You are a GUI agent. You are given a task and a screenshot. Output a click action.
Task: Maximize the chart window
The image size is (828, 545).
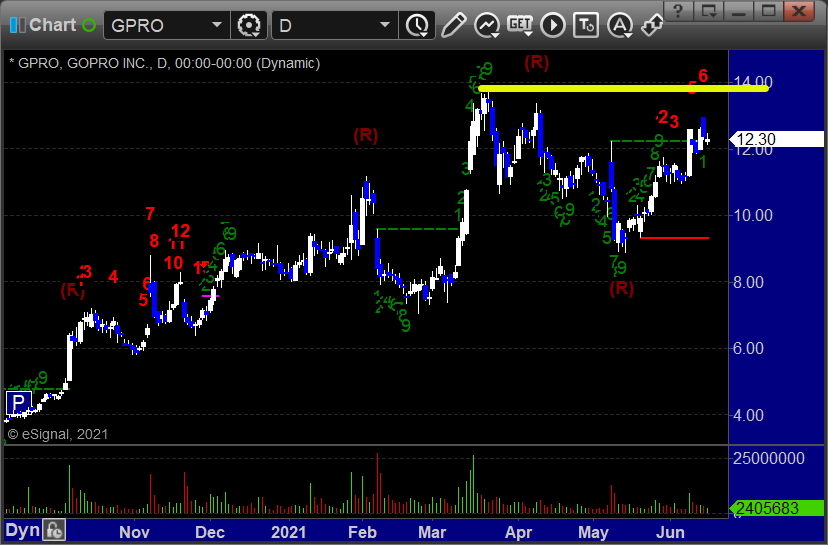[768, 10]
